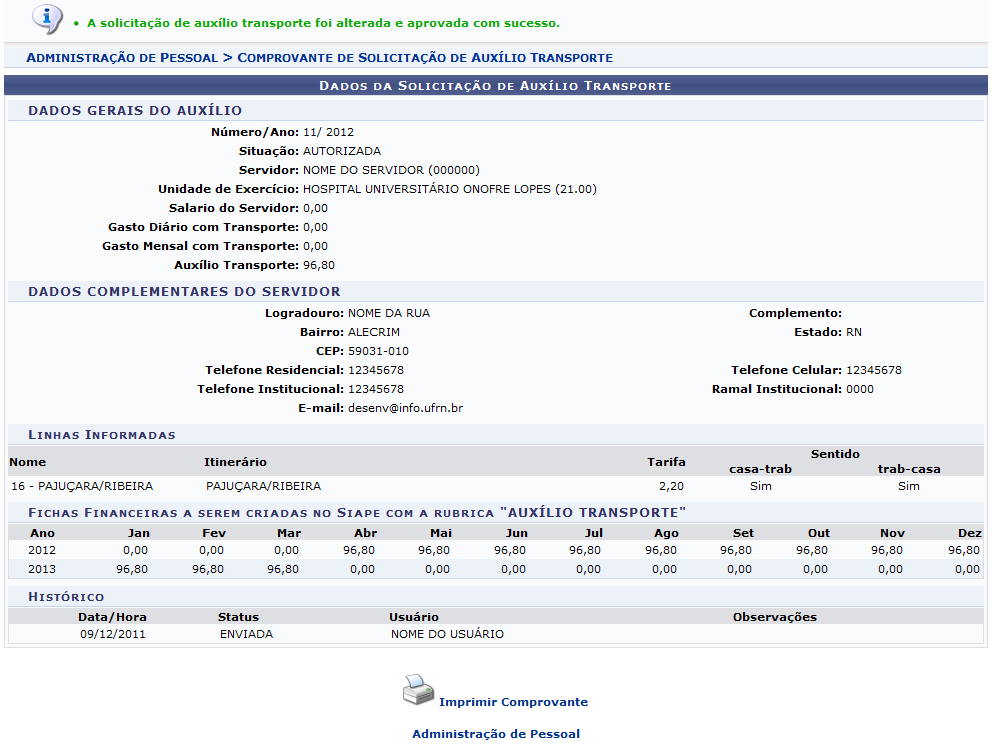
Task: Select the 2013 Jan value 96,80
Action: (x=132, y=569)
